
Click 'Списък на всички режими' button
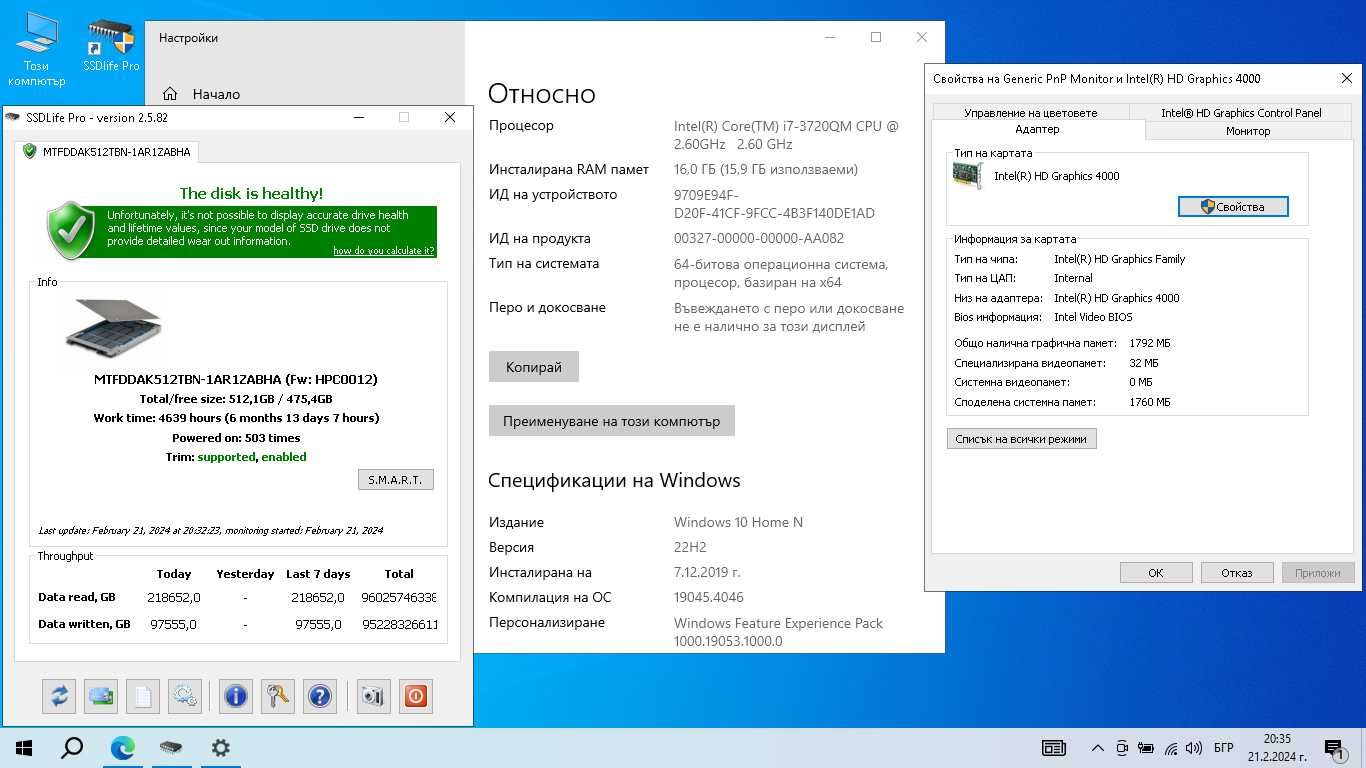(1021, 439)
